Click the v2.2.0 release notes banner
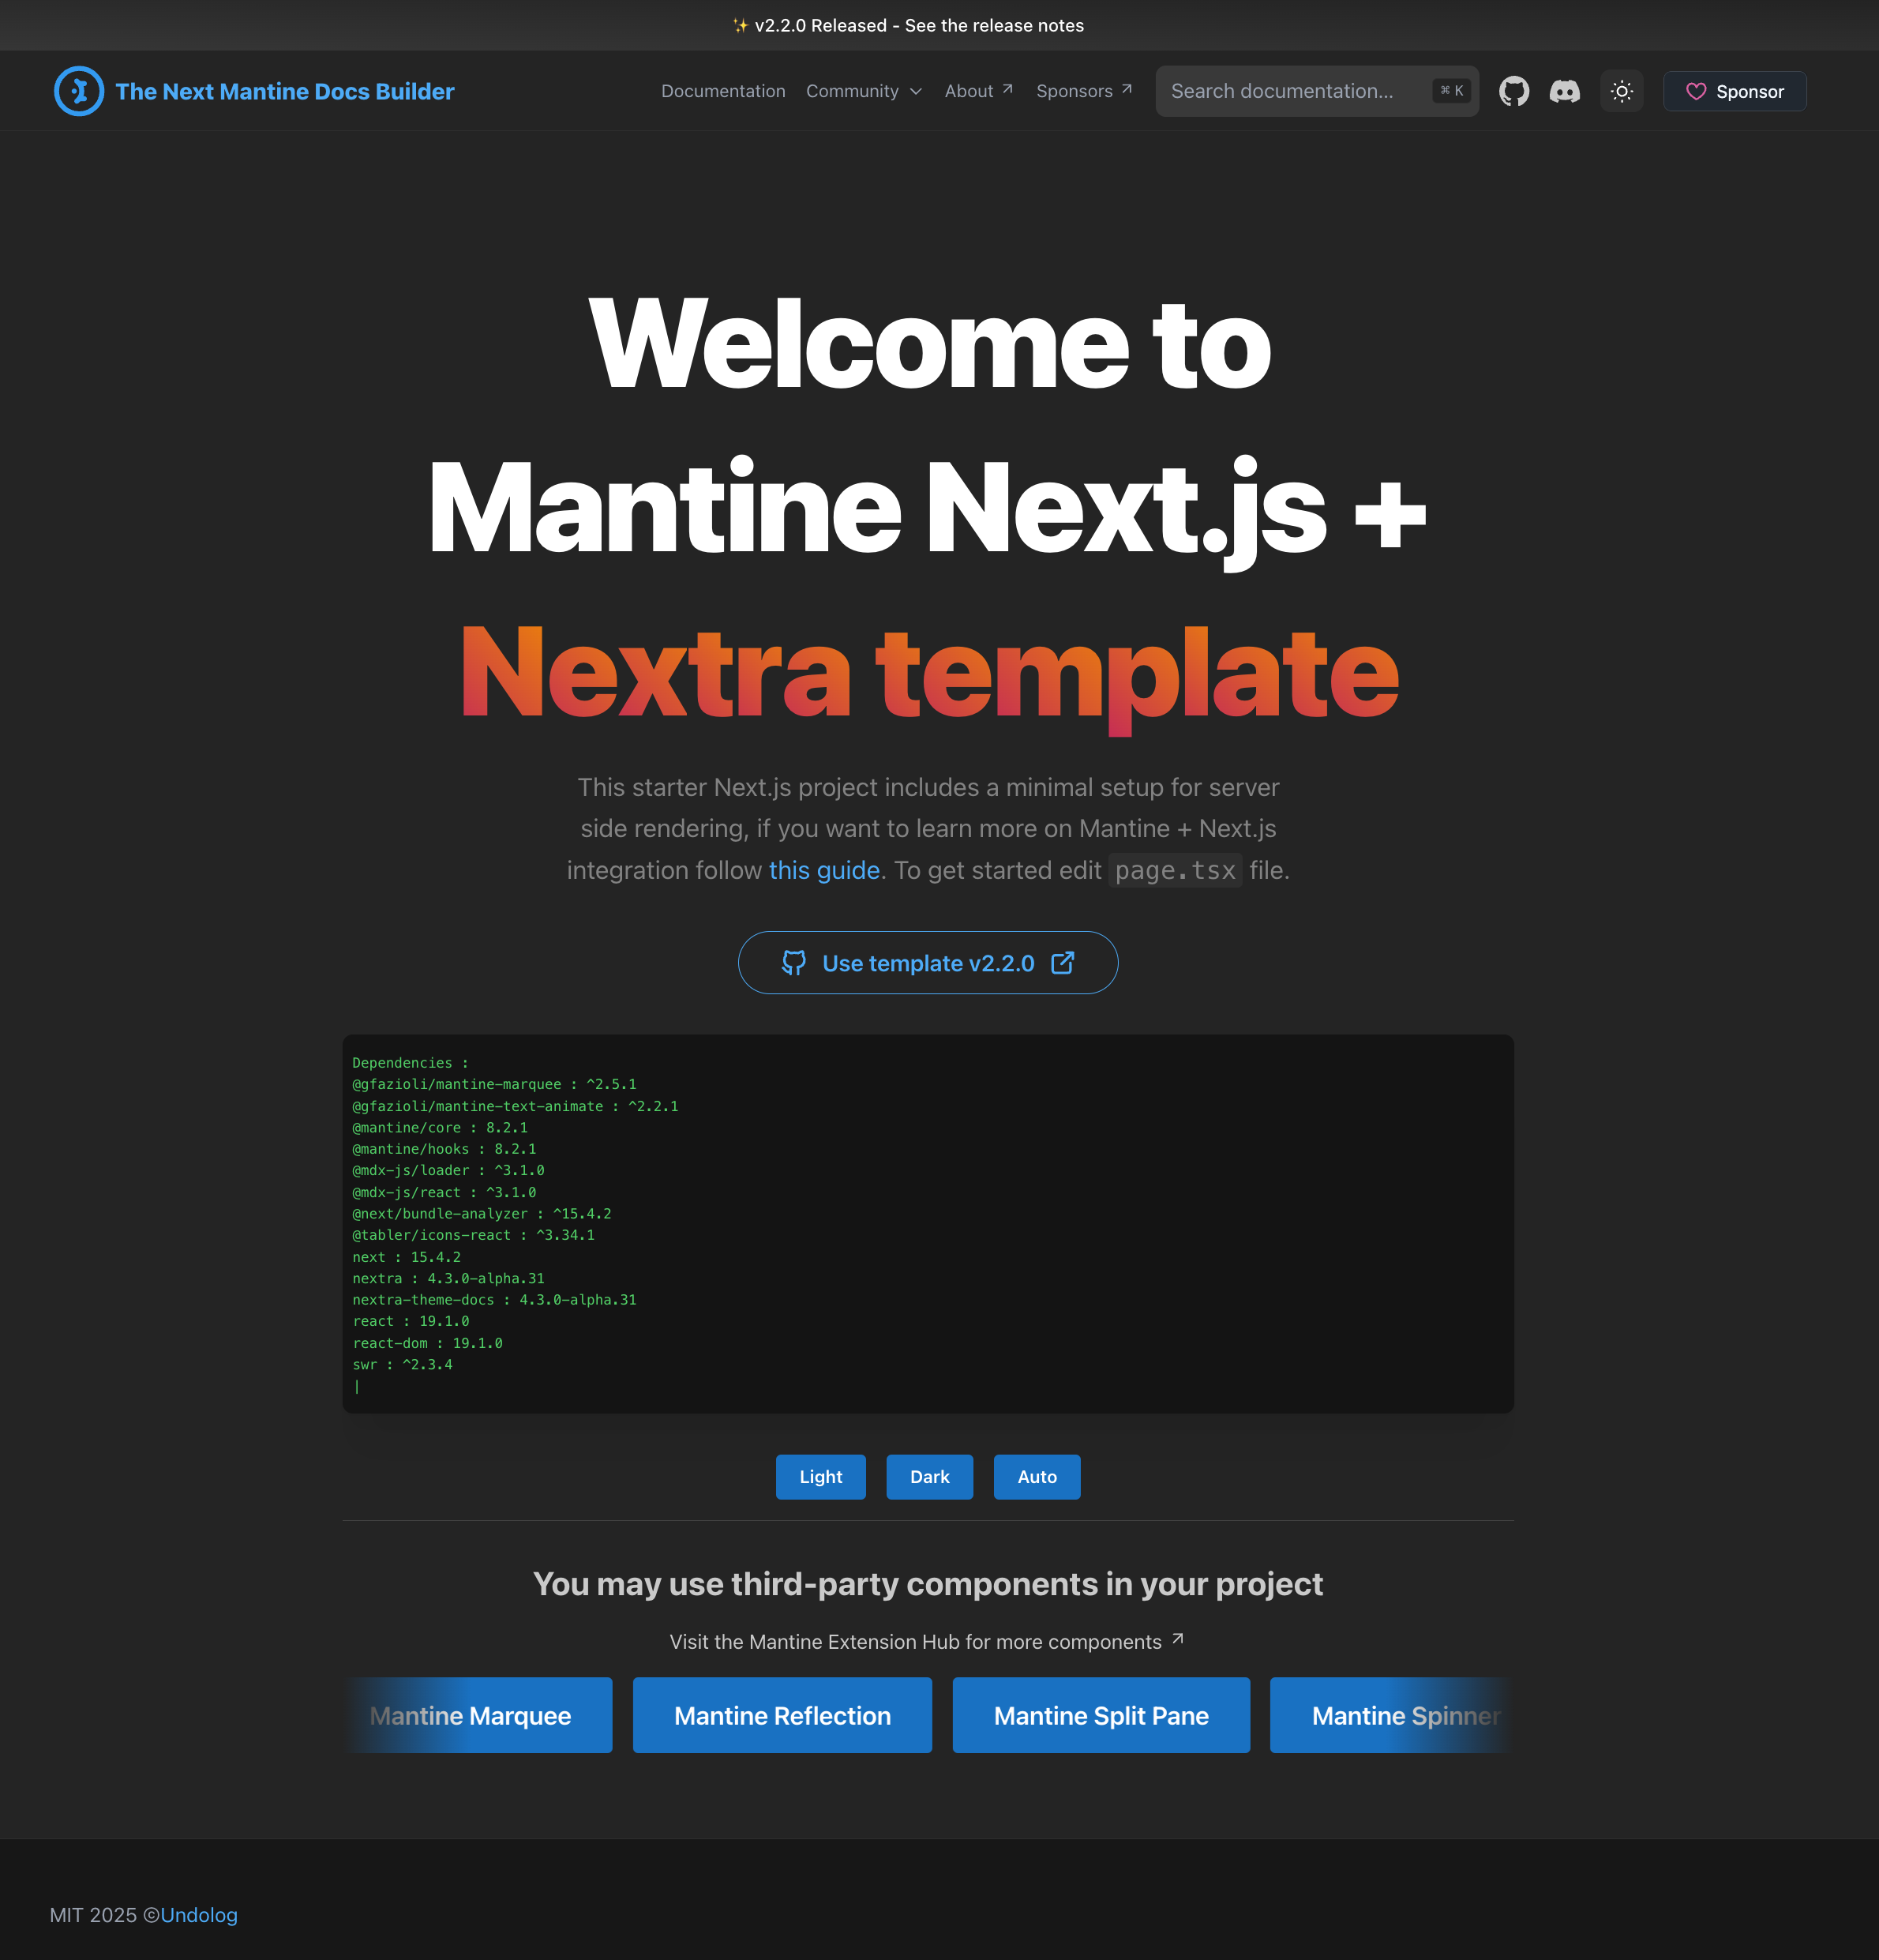 [908, 25]
